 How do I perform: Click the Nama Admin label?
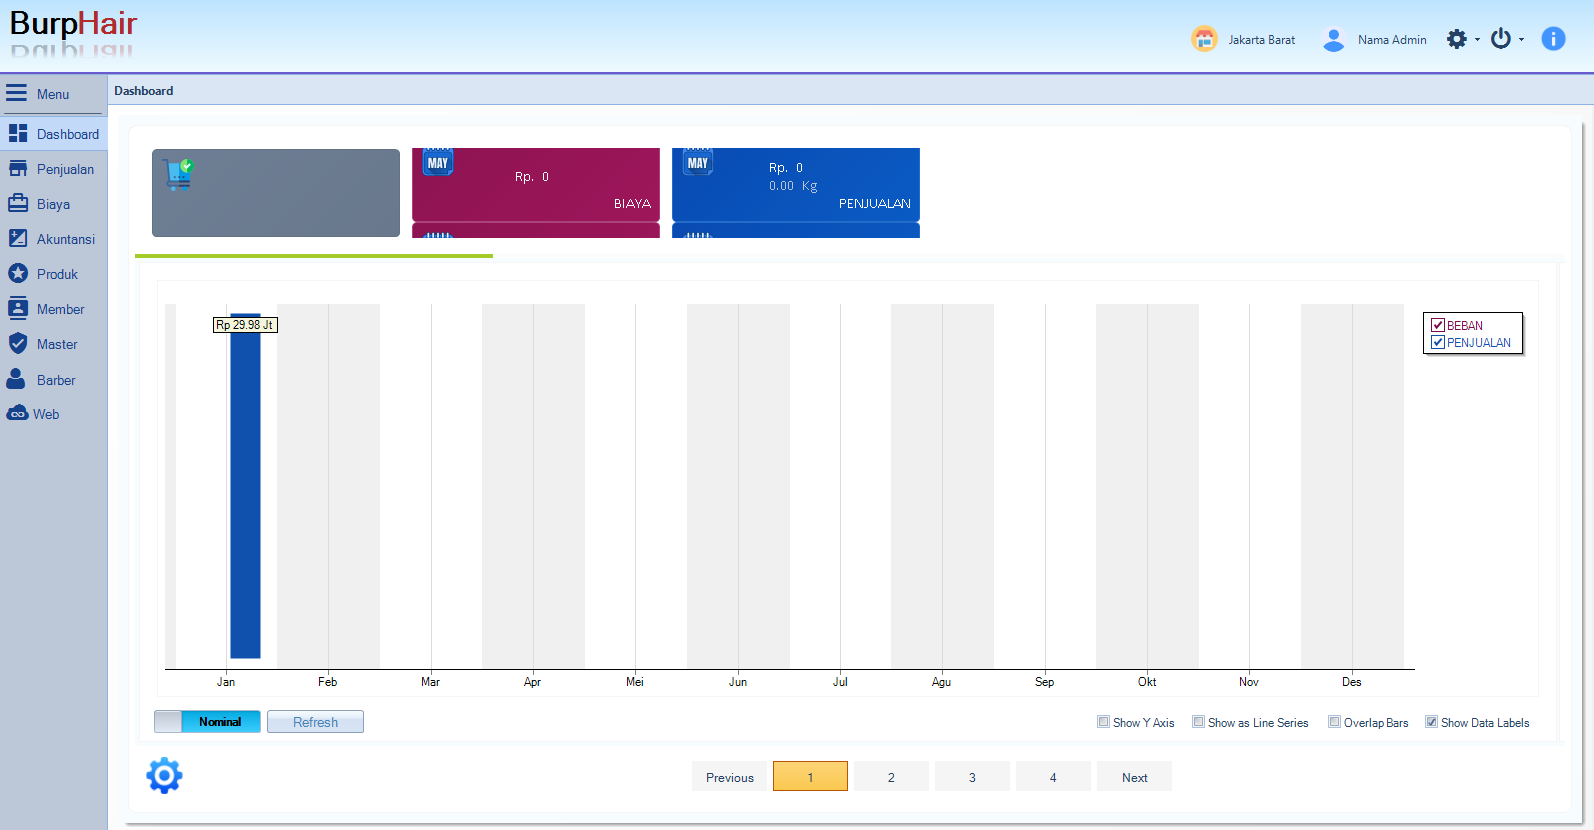[1392, 40]
